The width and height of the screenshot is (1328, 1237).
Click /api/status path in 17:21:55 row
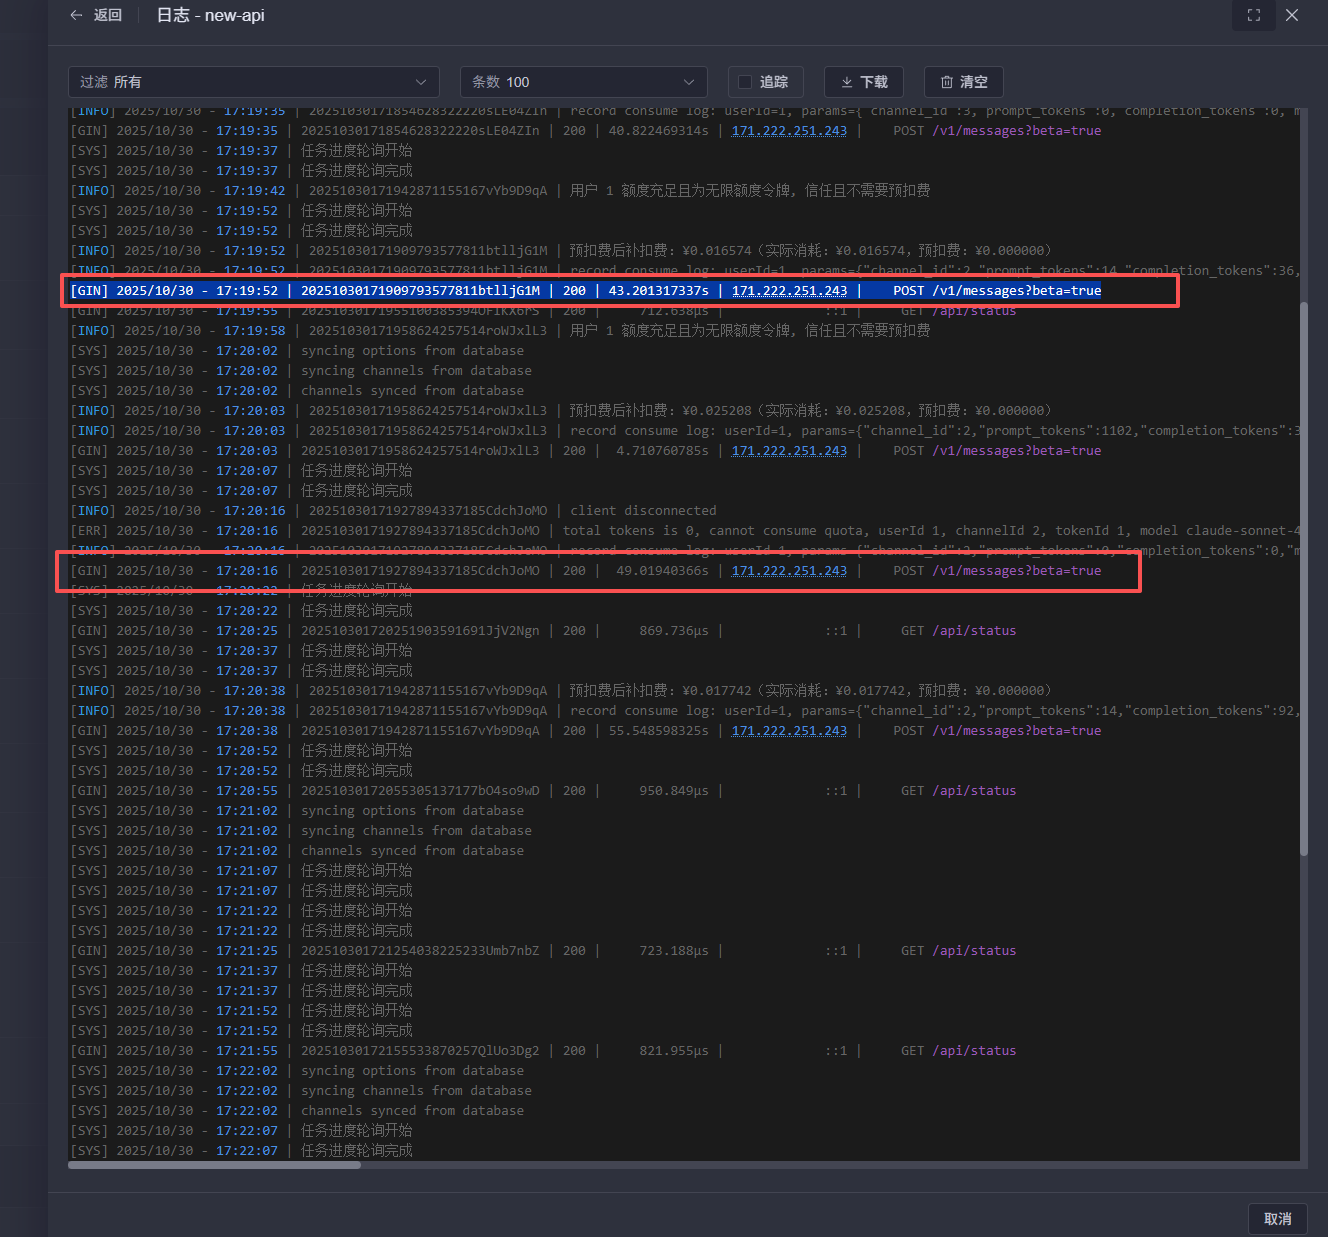click(x=974, y=1051)
